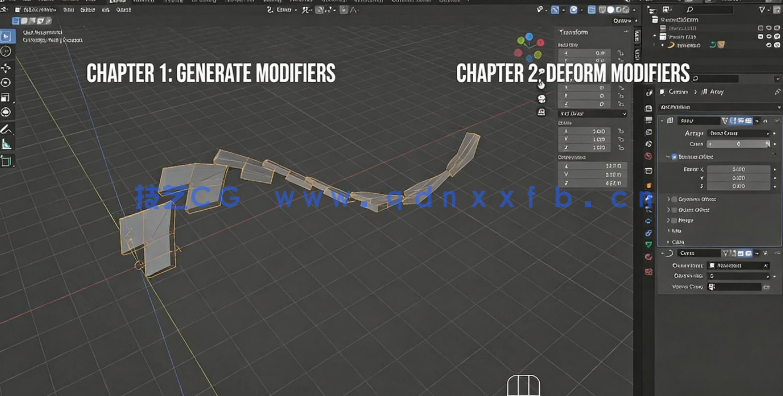Image resolution: width=783 pixels, height=396 pixels.
Task: Select the Move tool
Action: tap(6, 67)
